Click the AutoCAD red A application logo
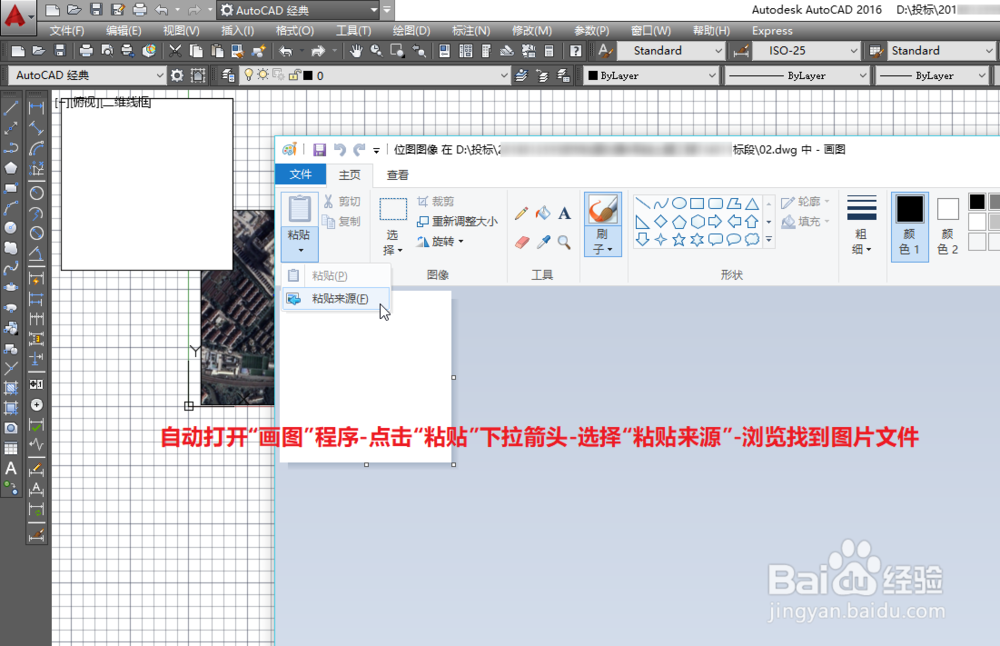 (x=15, y=15)
